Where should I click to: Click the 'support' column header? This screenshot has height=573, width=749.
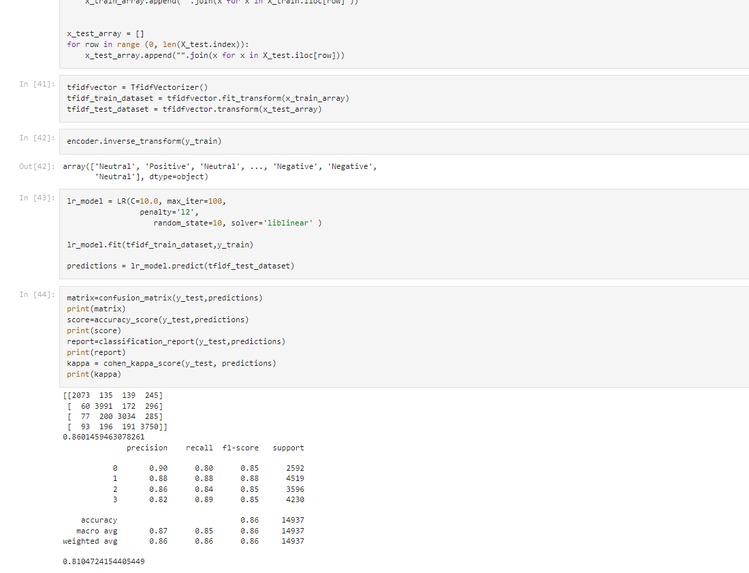(288, 448)
